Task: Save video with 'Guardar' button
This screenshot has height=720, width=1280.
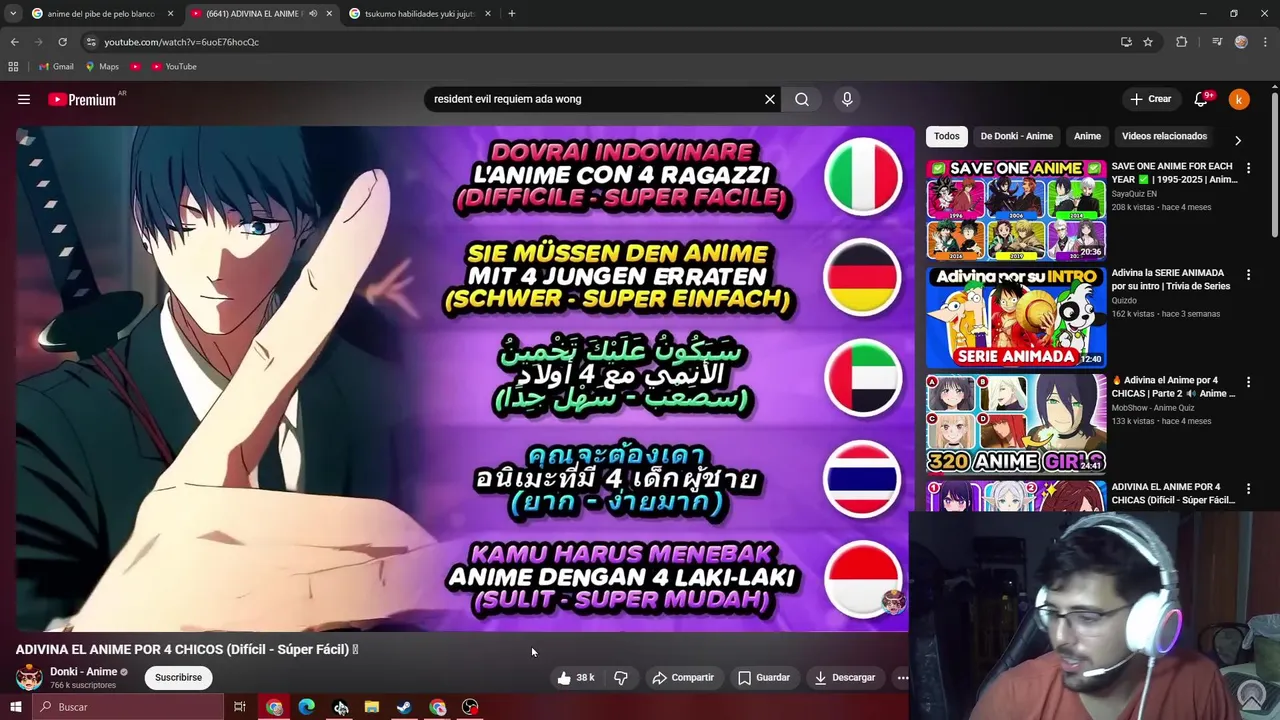Action: click(x=764, y=678)
